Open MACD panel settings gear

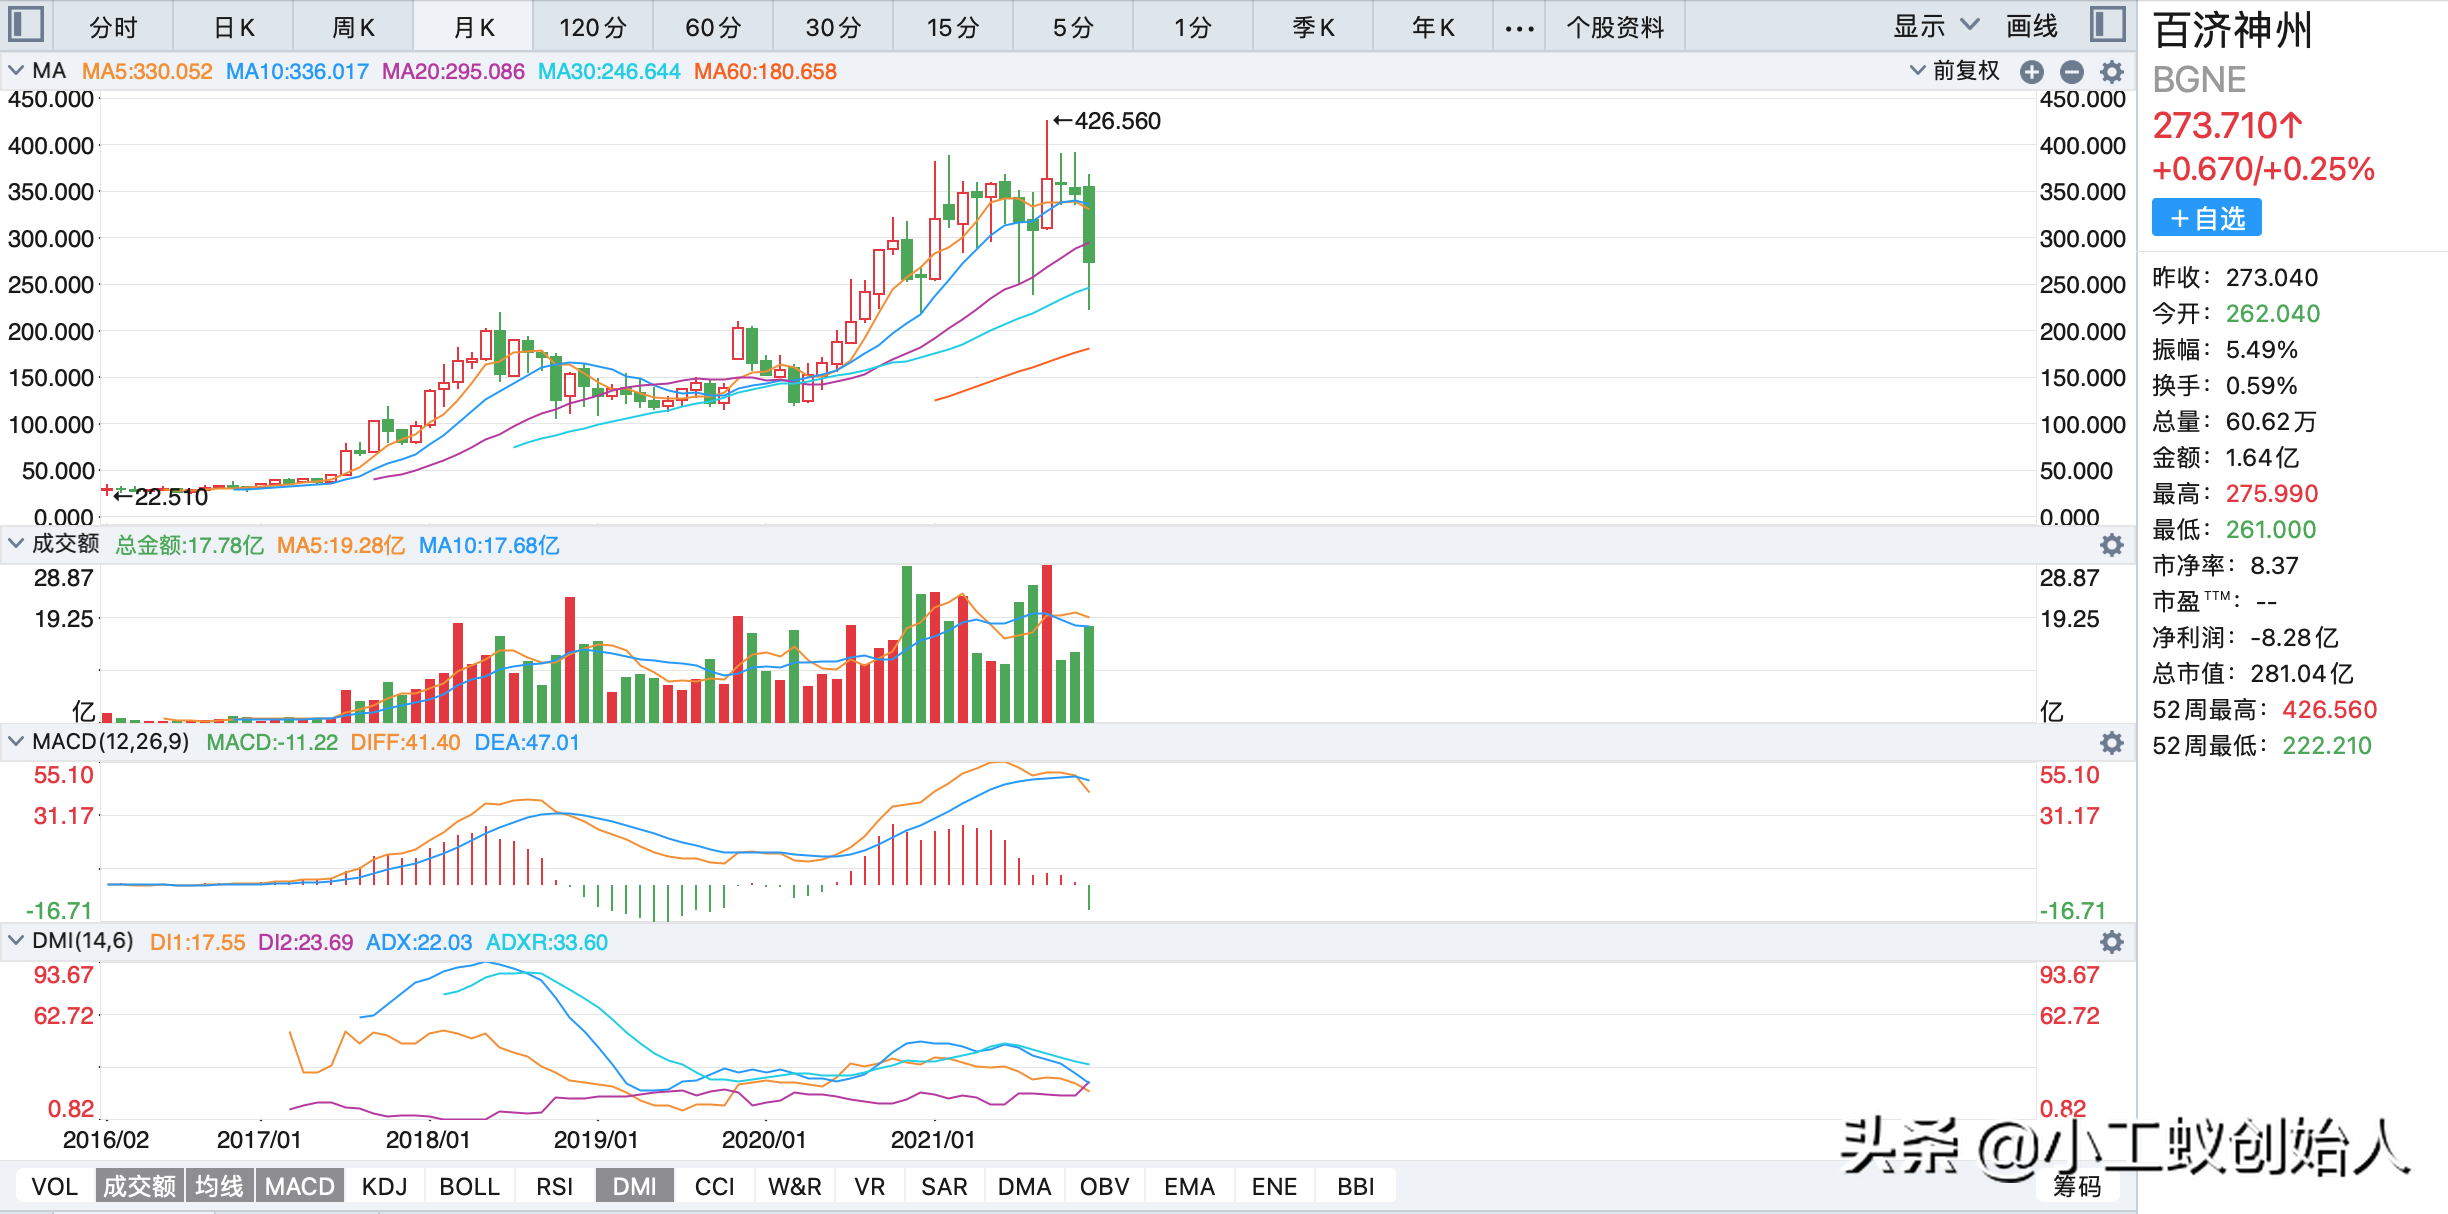[2112, 743]
